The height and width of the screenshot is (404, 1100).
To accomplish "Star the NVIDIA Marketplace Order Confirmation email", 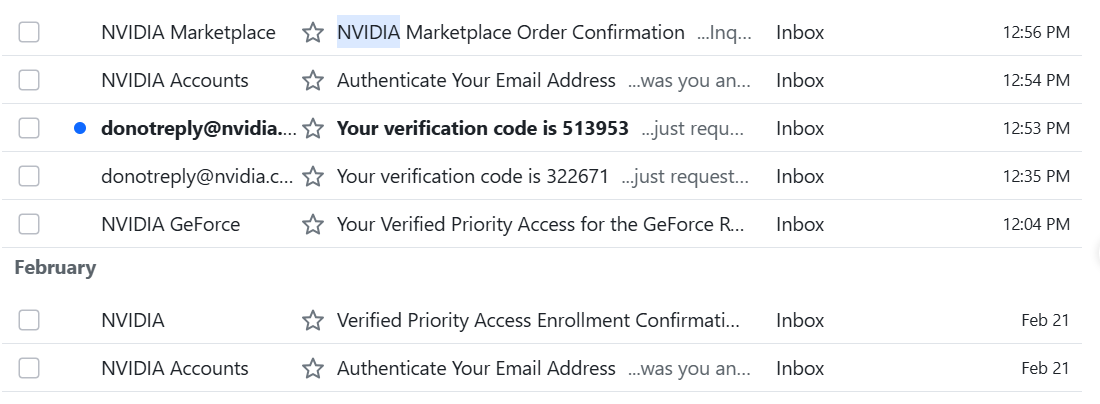I will (313, 32).
